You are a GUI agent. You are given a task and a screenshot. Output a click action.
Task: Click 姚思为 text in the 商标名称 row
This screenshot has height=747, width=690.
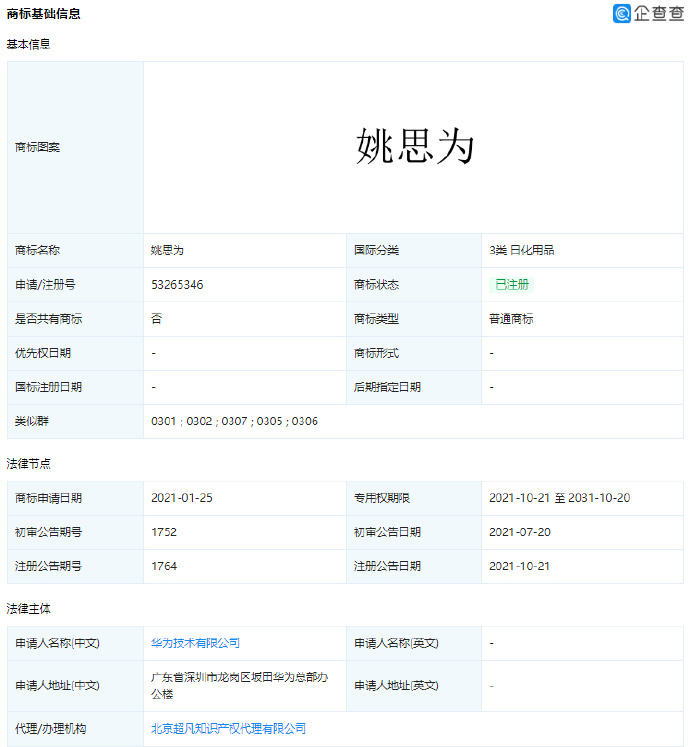point(167,250)
